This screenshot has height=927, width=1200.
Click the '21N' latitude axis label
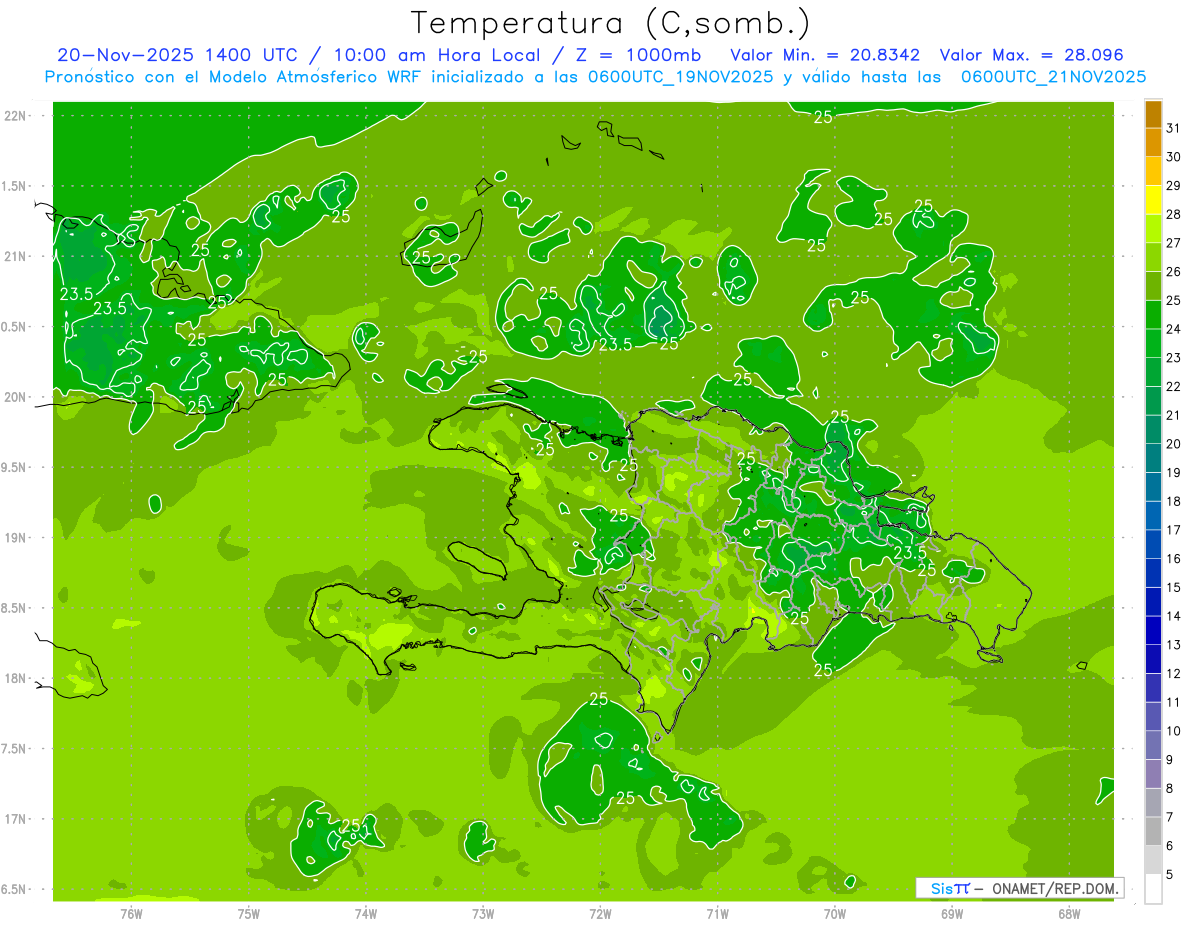click(16, 256)
